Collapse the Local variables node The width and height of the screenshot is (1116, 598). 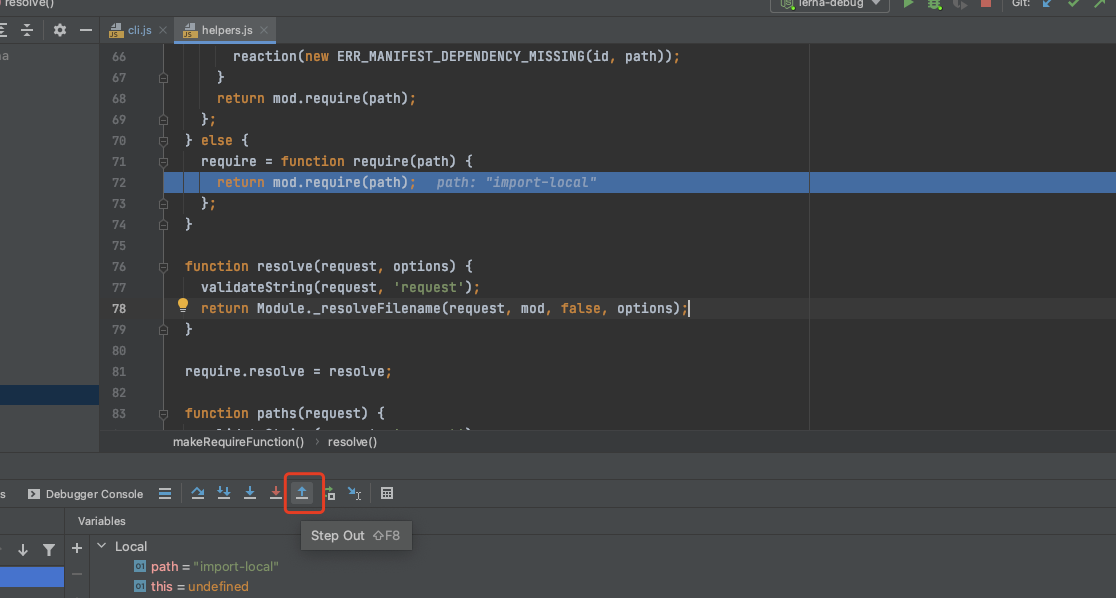point(102,546)
